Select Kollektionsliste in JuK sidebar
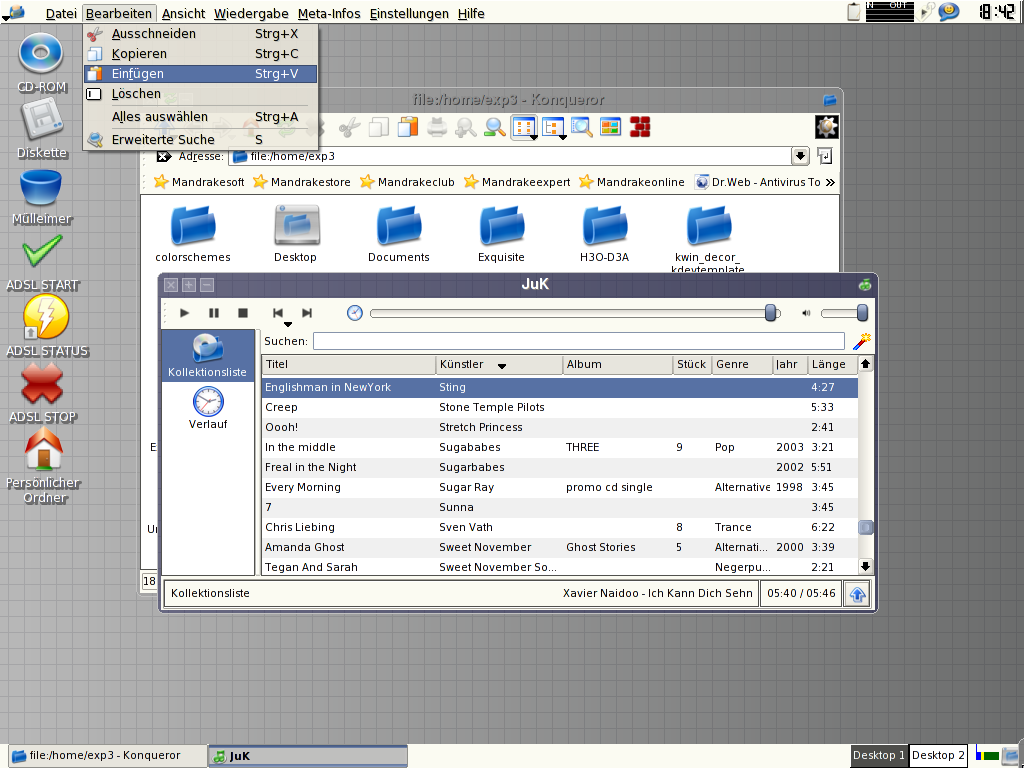The height and width of the screenshot is (768, 1024). (x=208, y=356)
